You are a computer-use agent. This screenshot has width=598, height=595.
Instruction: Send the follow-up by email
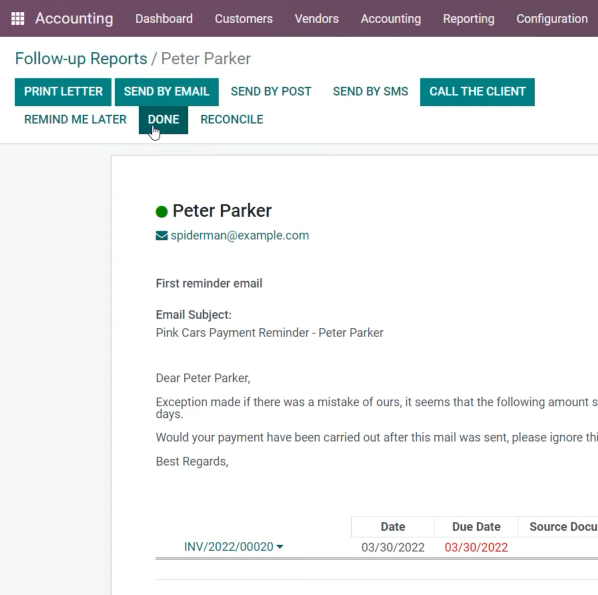[167, 92]
